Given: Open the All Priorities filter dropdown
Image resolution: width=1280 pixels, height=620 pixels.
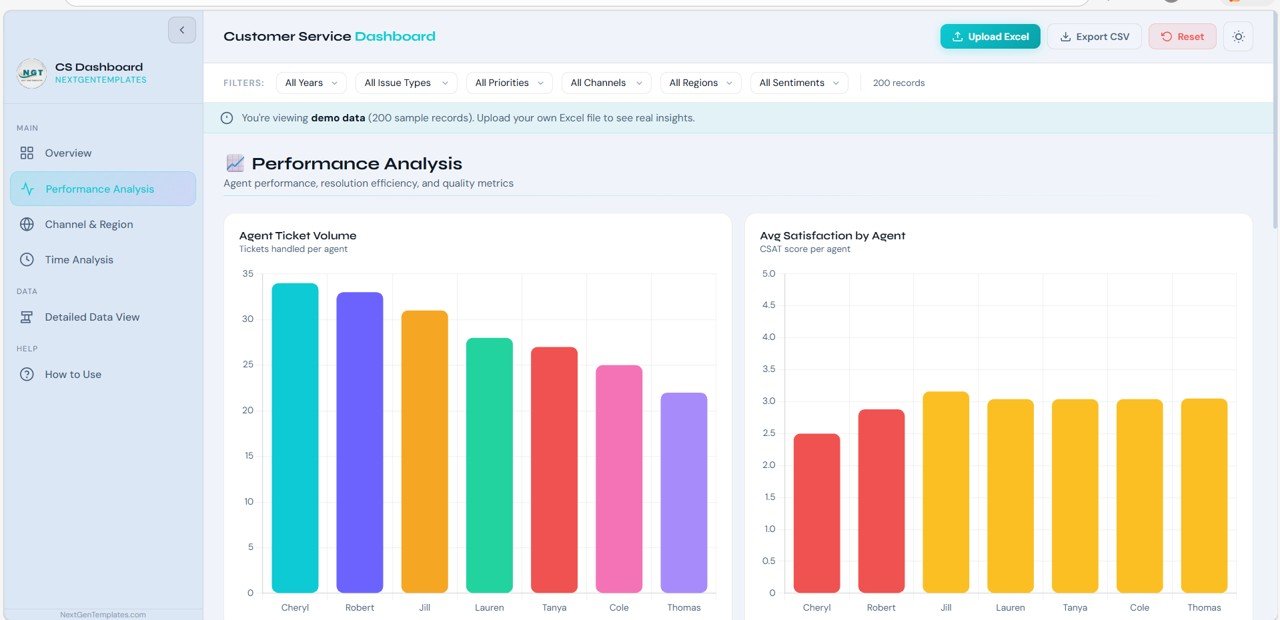Looking at the screenshot, I should pyautogui.click(x=509, y=83).
